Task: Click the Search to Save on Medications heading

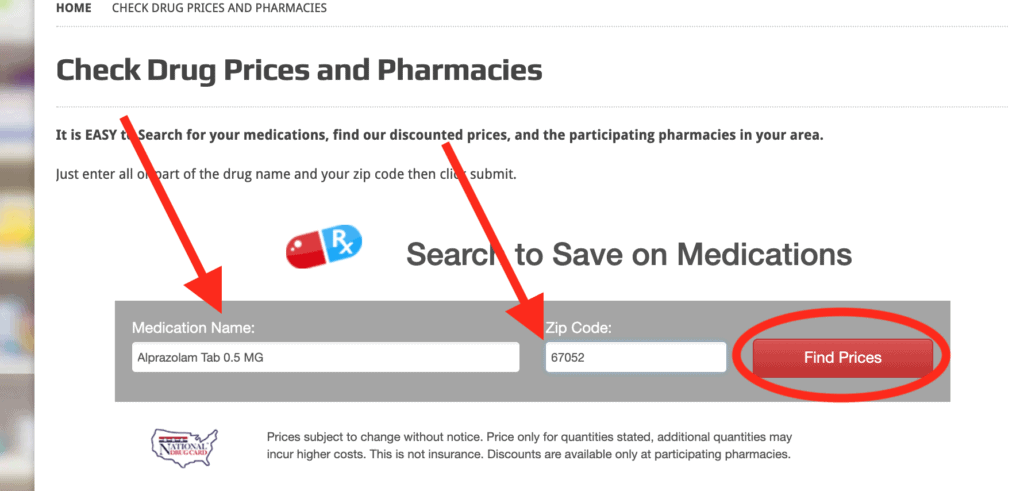Action: [628, 254]
